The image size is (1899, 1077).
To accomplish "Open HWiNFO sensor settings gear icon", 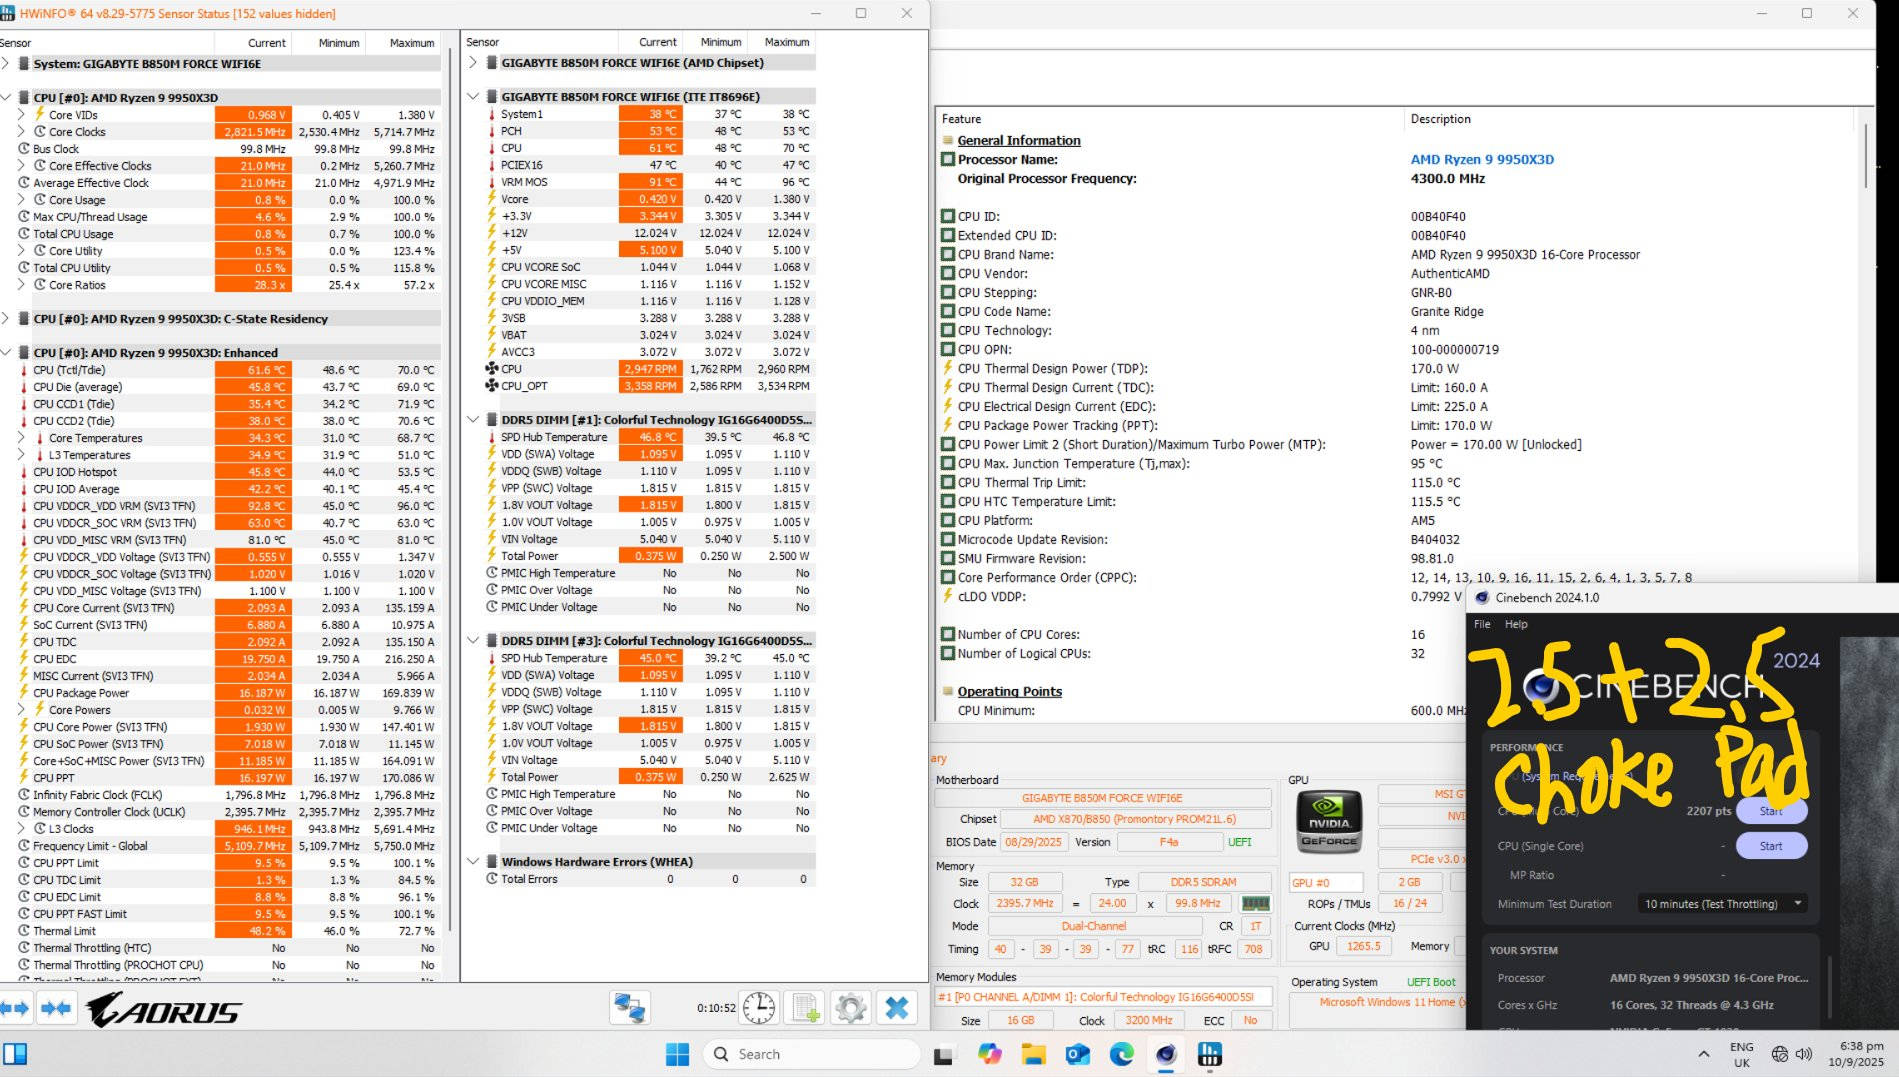I will [x=851, y=1008].
